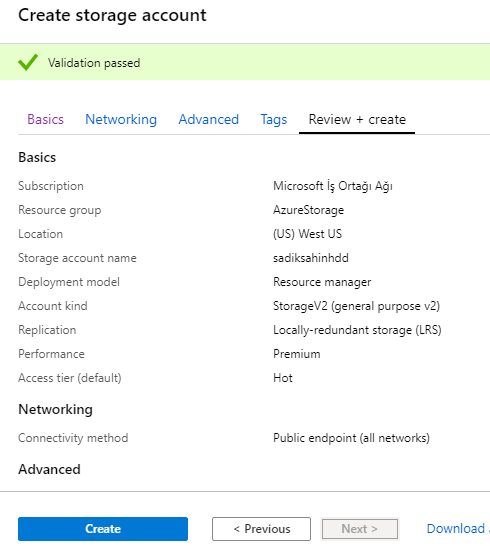Click the Hot access tier value
The width and height of the screenshot is (490, 546).
tap(283, 378)
